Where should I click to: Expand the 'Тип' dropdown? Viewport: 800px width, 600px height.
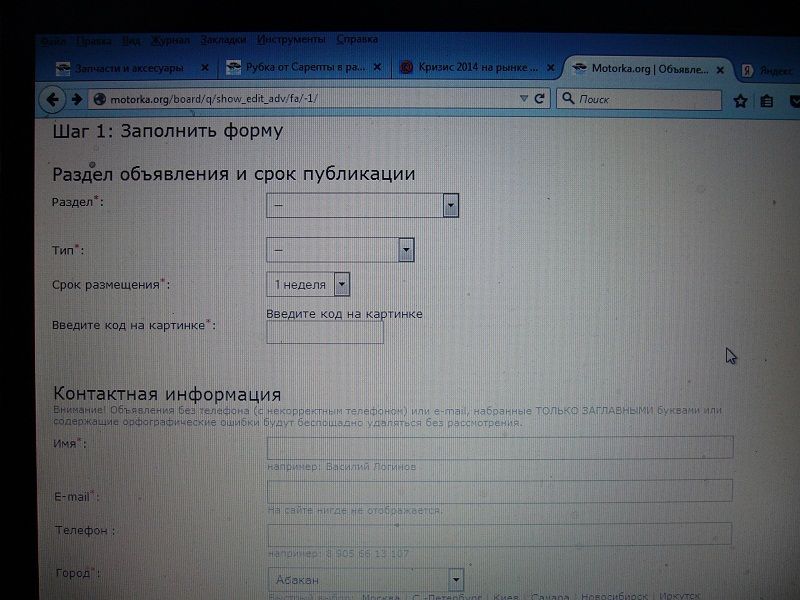point(406,250)
